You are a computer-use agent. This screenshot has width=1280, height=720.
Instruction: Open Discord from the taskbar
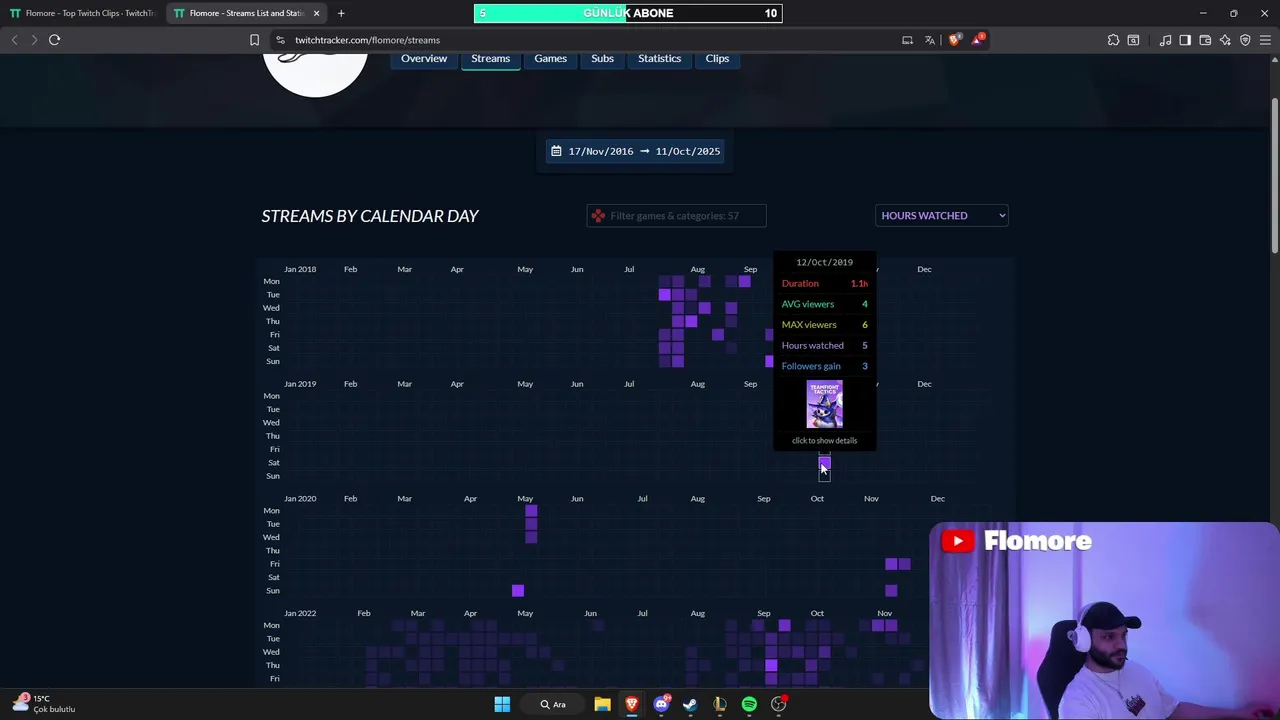point(661,704)
